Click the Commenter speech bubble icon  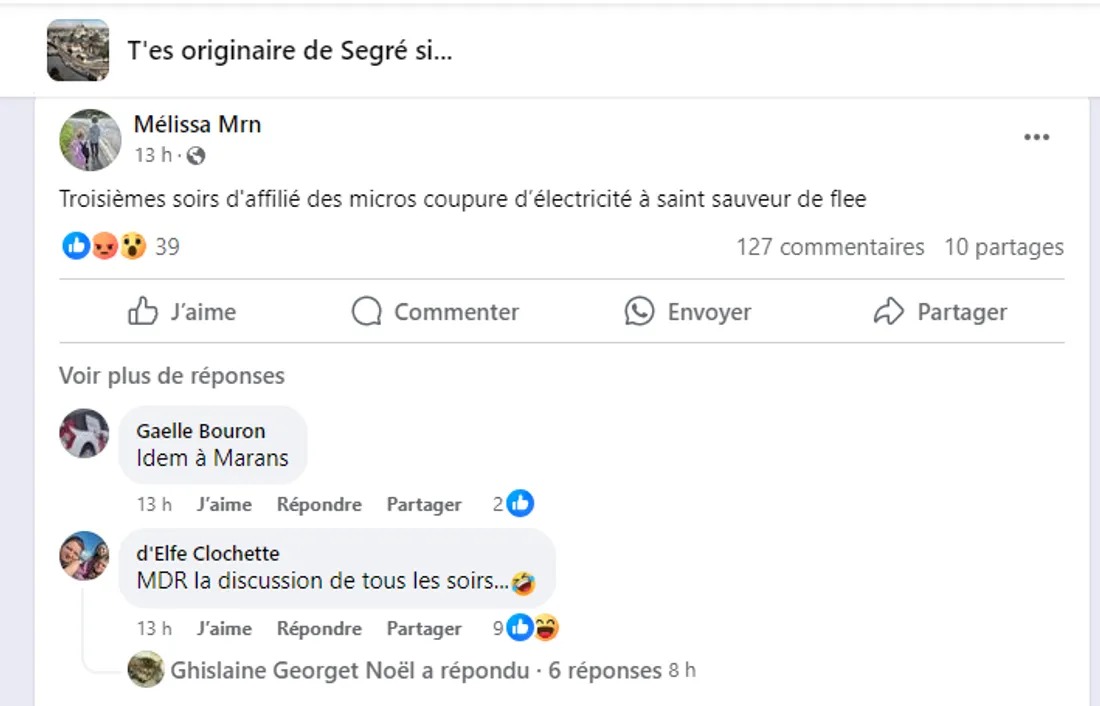pyautogui.click(x=366, y=311)
